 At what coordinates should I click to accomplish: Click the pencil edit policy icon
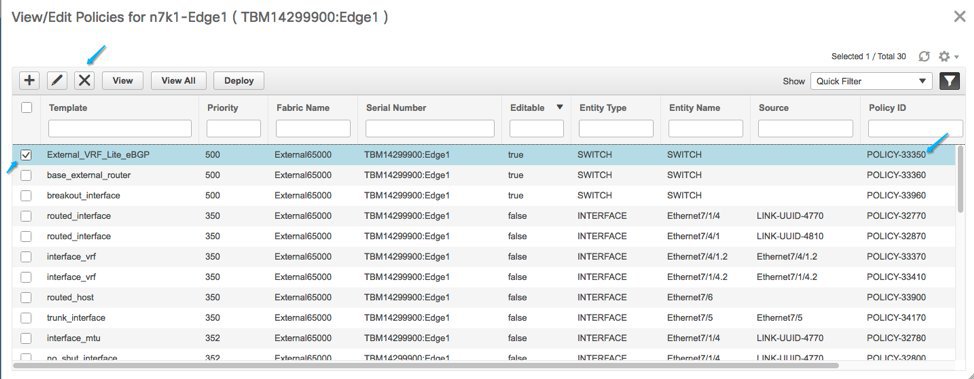(x=57, y=81)
